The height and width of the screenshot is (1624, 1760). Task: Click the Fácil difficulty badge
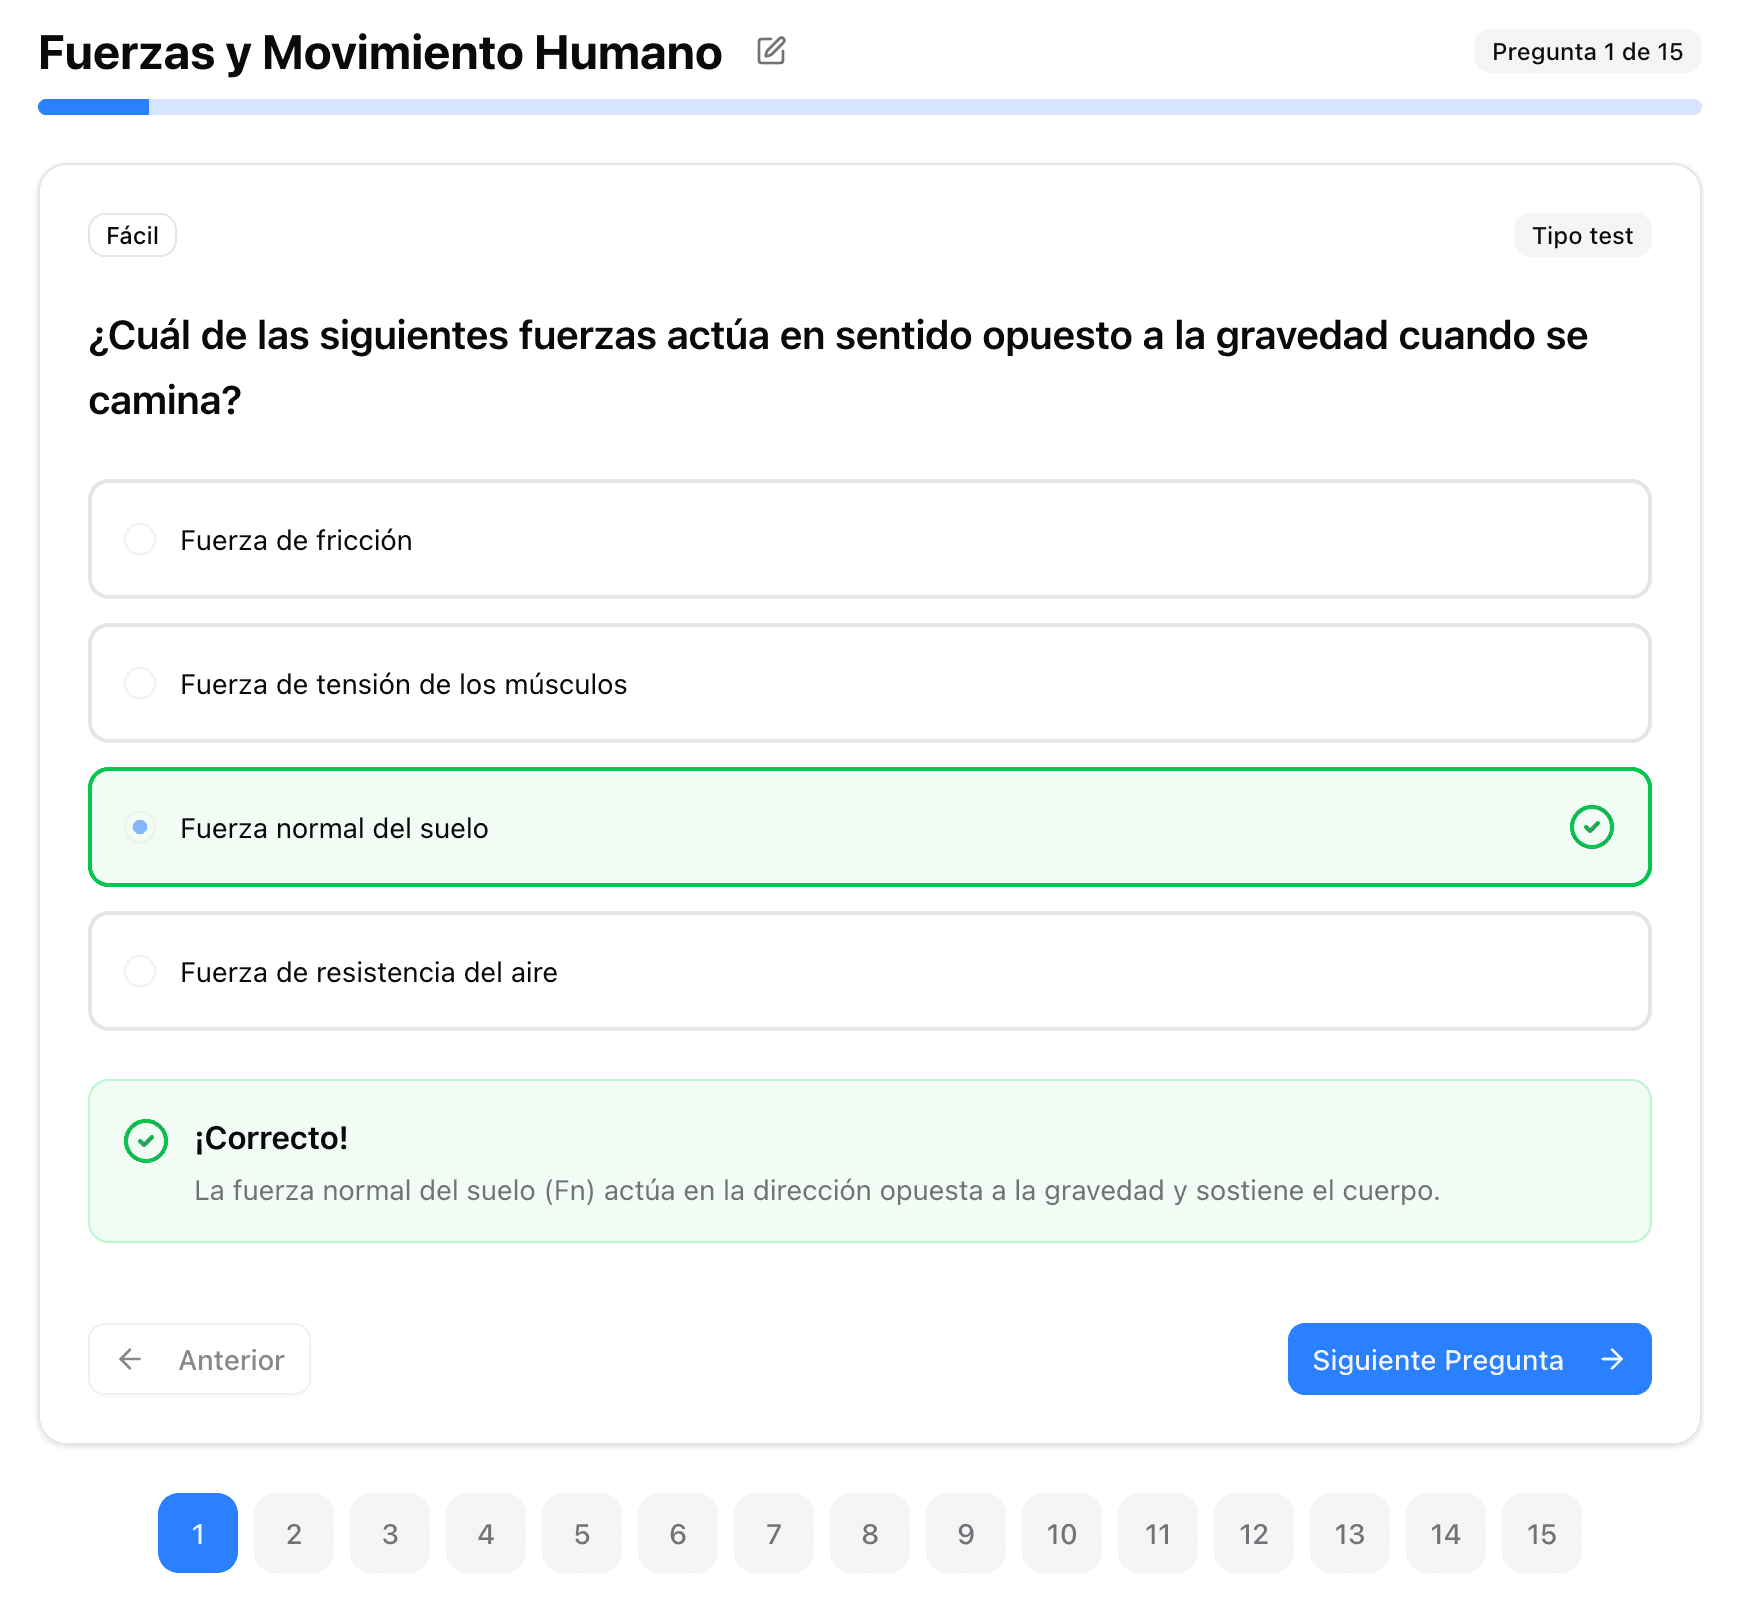(x=132, y=234)
